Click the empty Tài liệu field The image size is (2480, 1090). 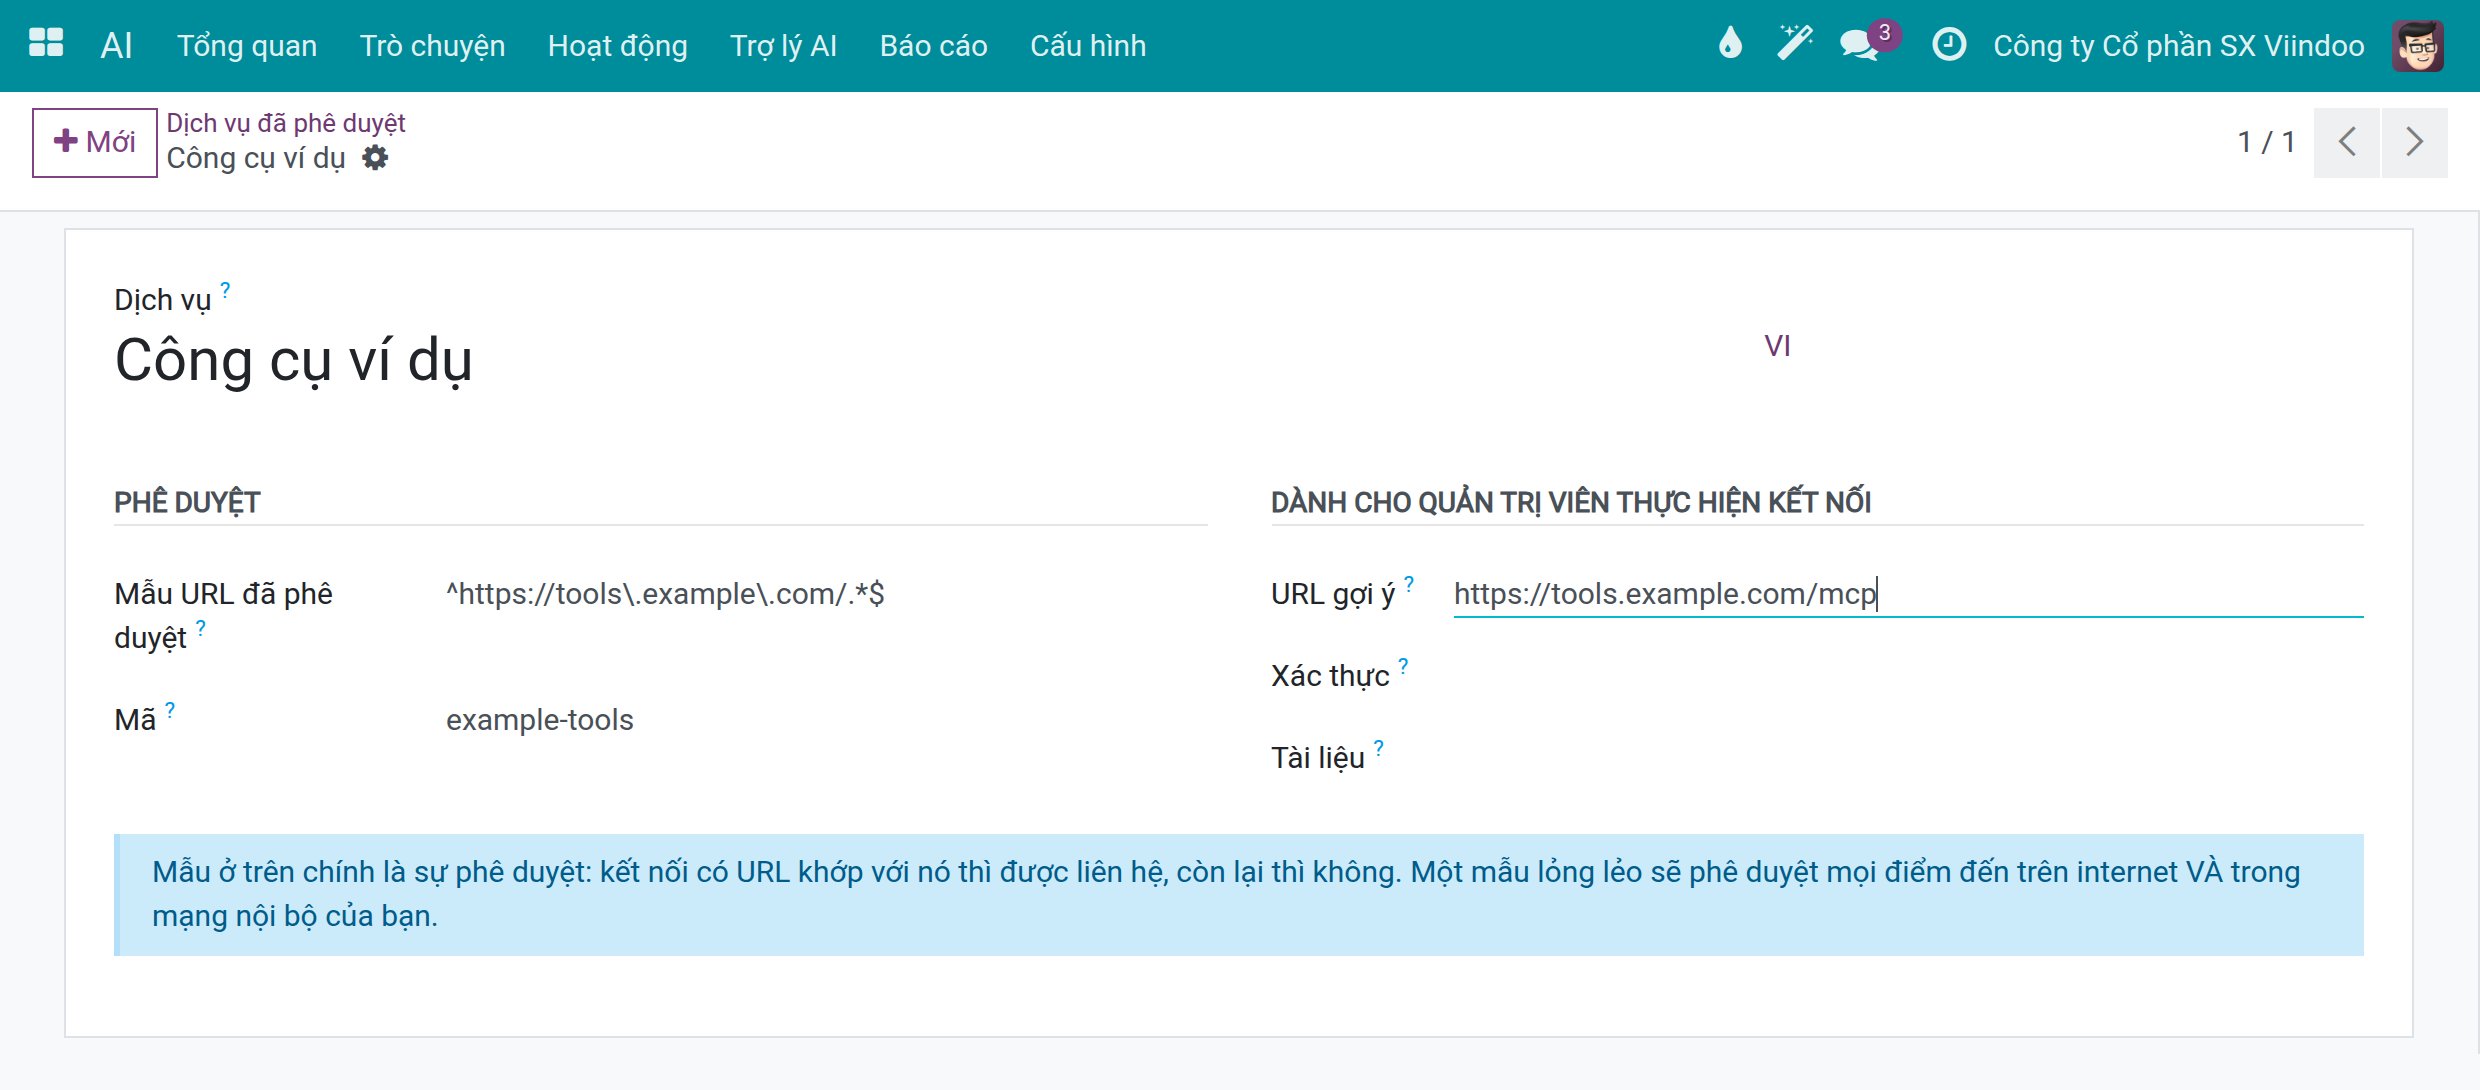1908,758
